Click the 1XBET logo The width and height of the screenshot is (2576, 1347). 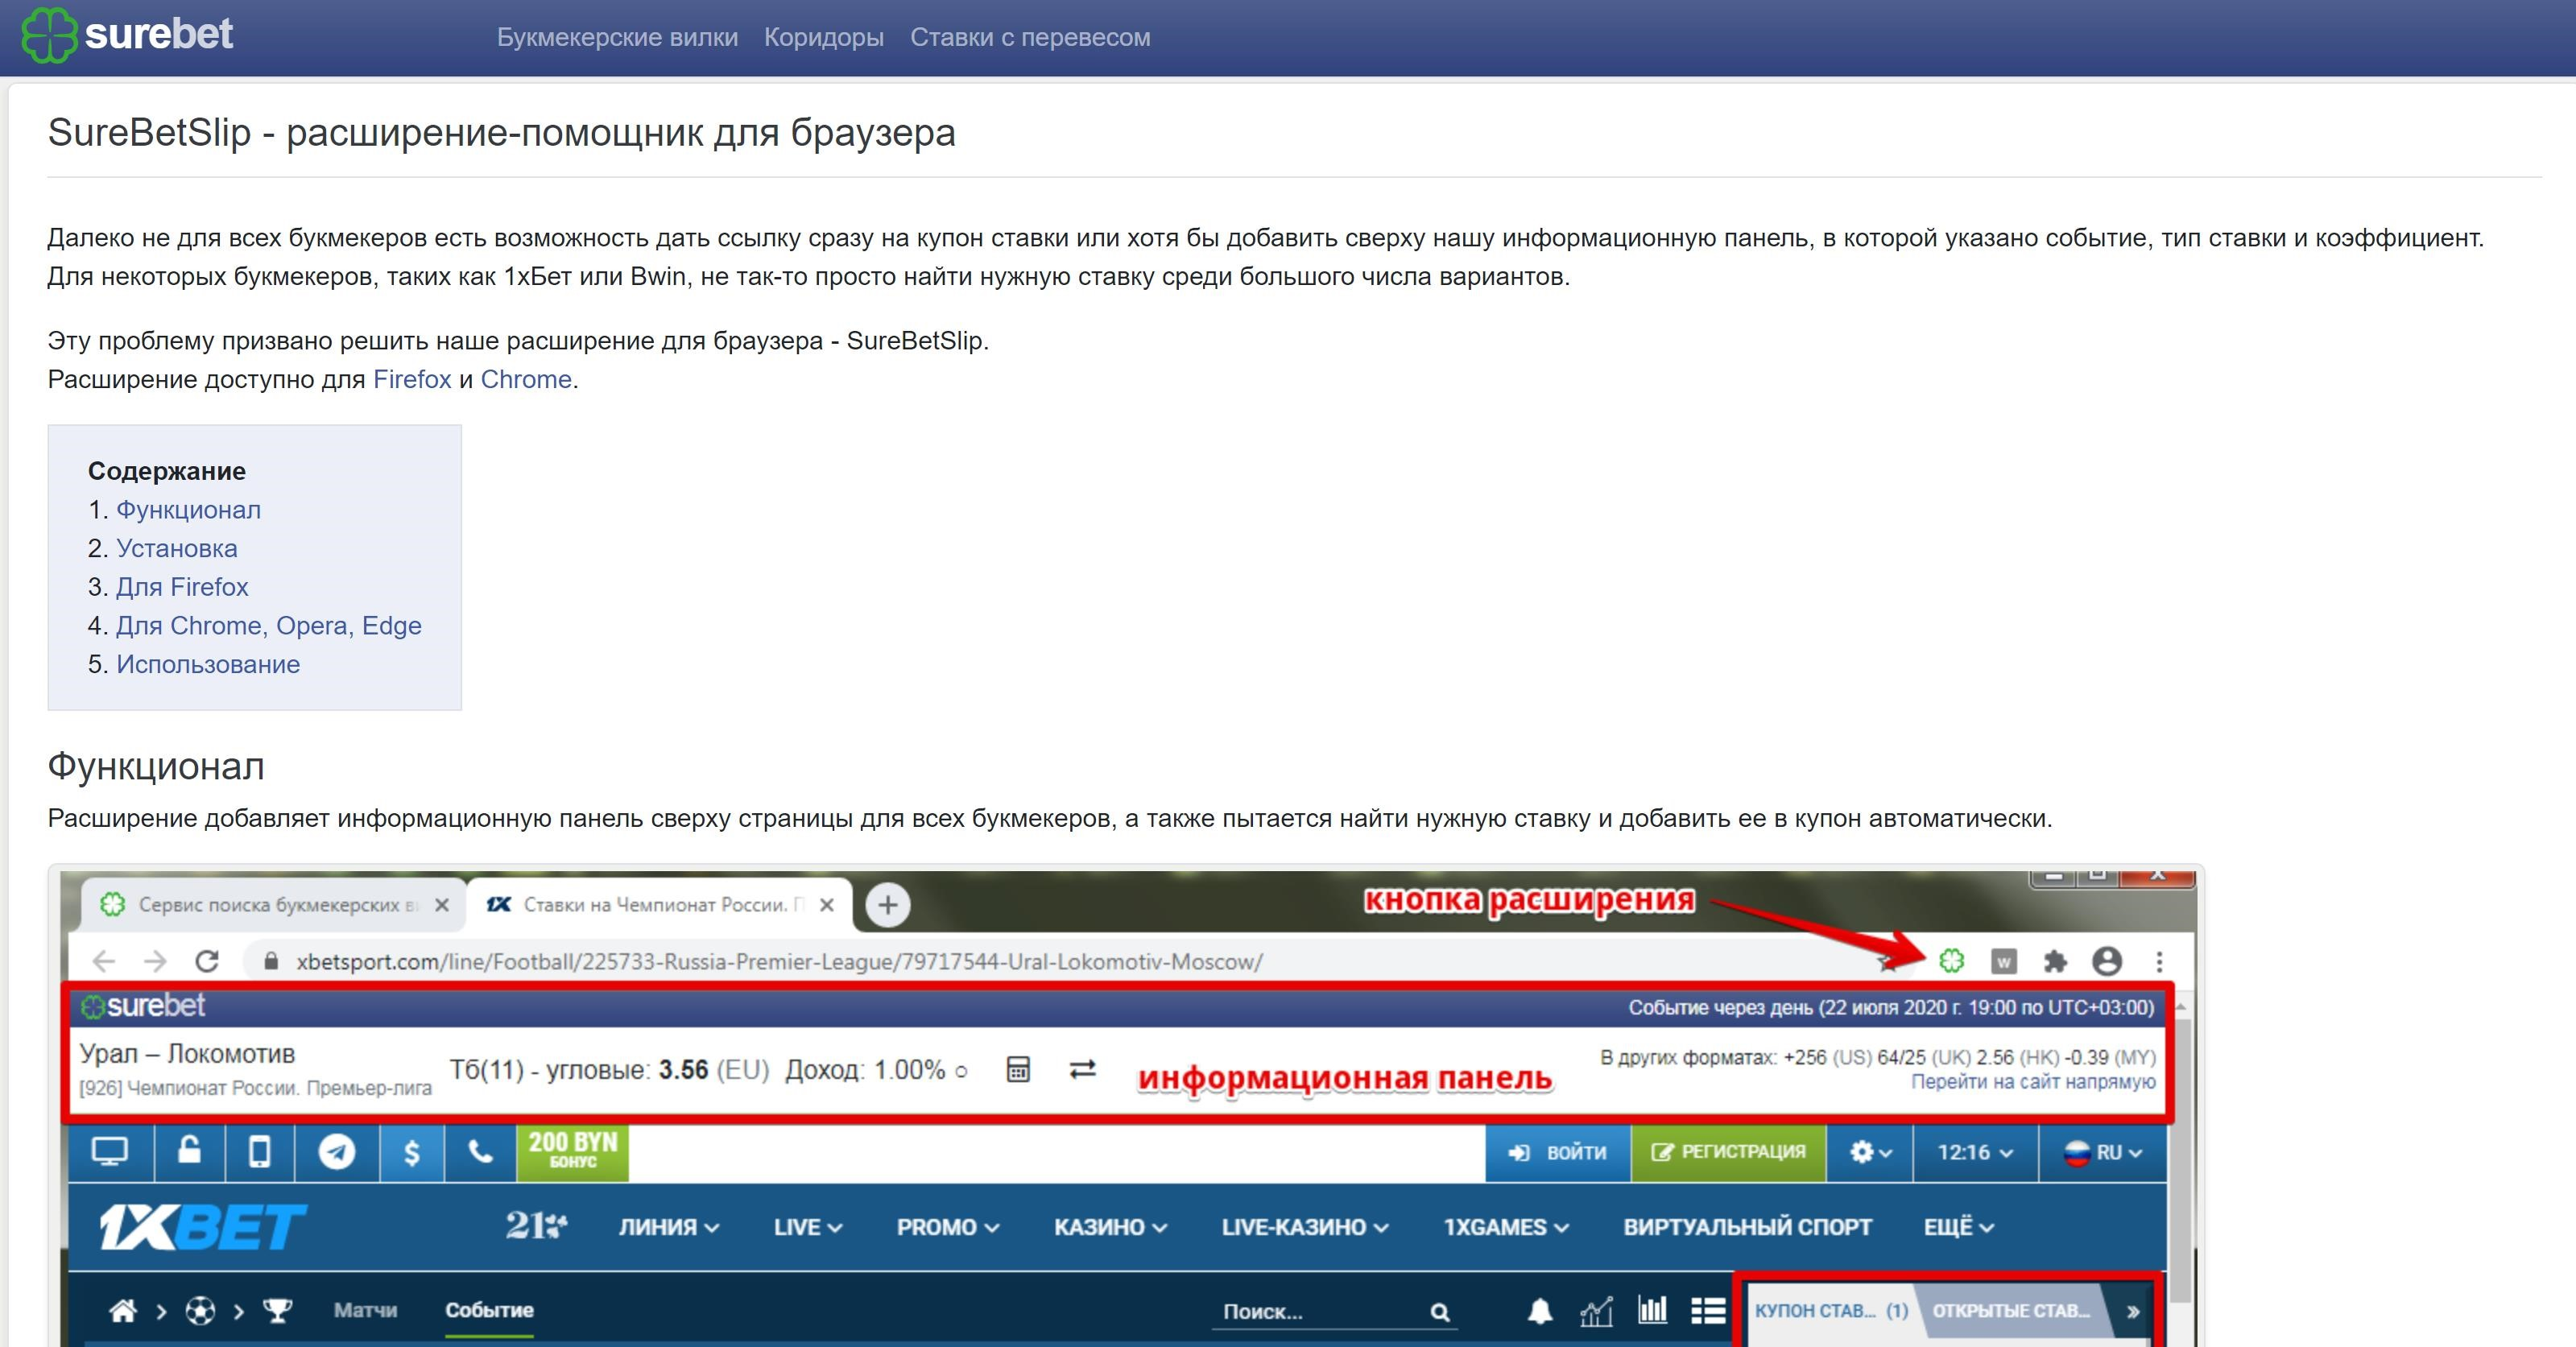[x=203, y=1227]
